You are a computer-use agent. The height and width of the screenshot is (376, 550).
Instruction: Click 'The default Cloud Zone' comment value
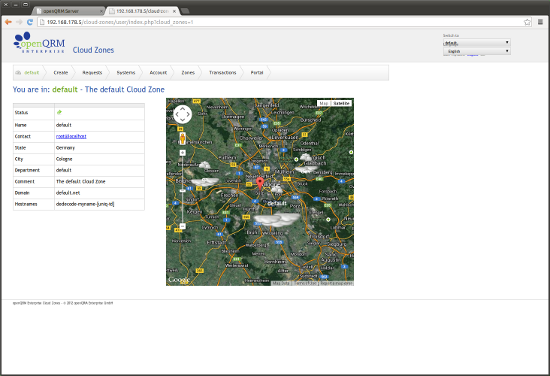click(x=81, y=181)
